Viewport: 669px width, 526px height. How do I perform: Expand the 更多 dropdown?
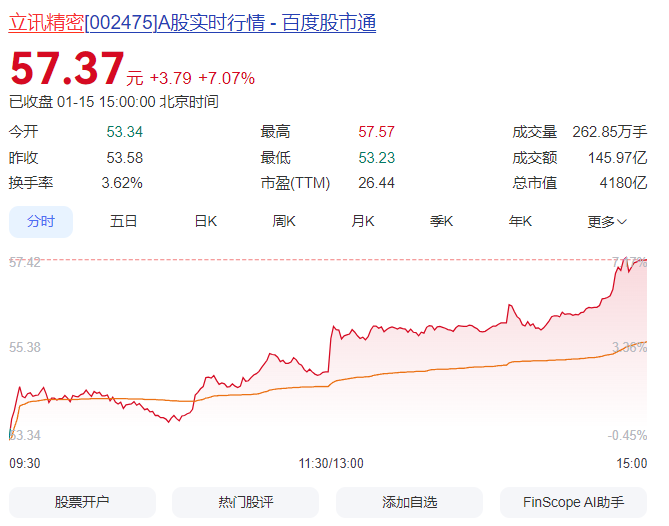click(x=607, y=222)
